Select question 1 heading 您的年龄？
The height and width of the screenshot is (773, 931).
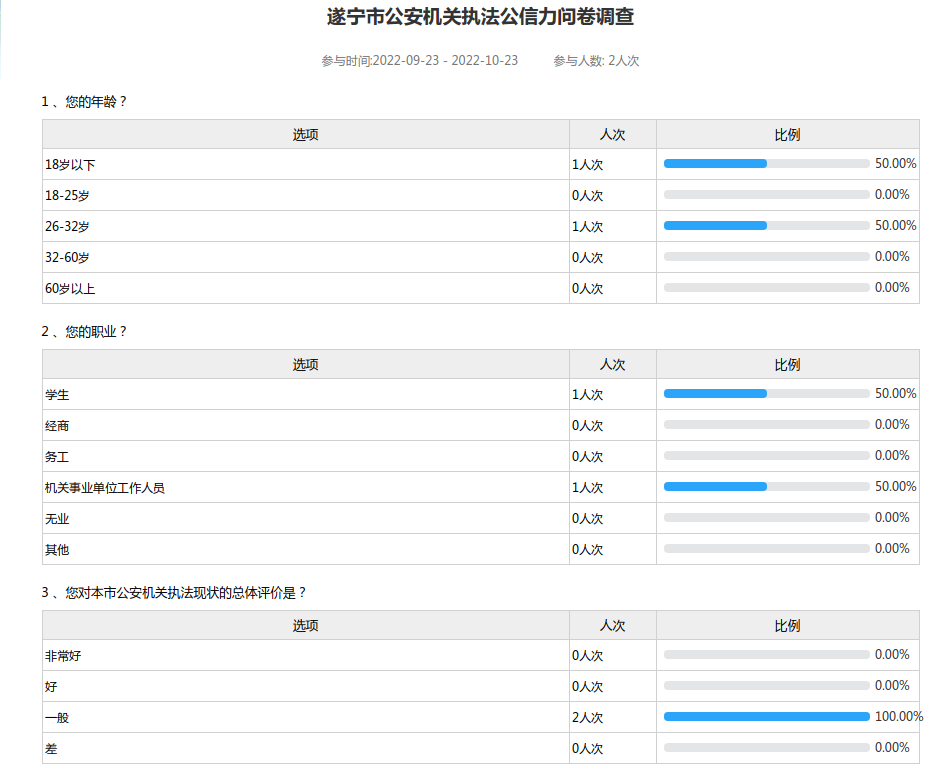pos(85,101)
